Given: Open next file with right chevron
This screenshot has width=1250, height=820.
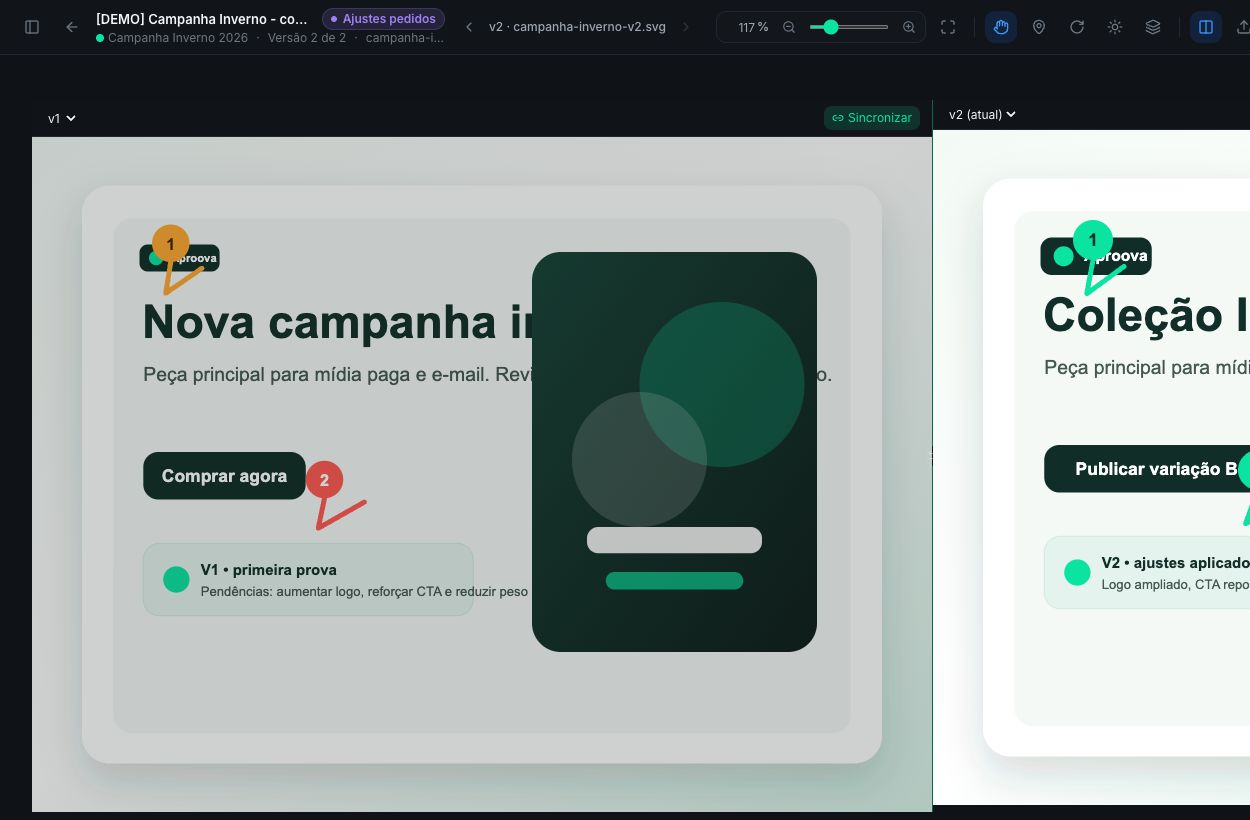Looking at the screenshot, I should [x=686, y=27].
